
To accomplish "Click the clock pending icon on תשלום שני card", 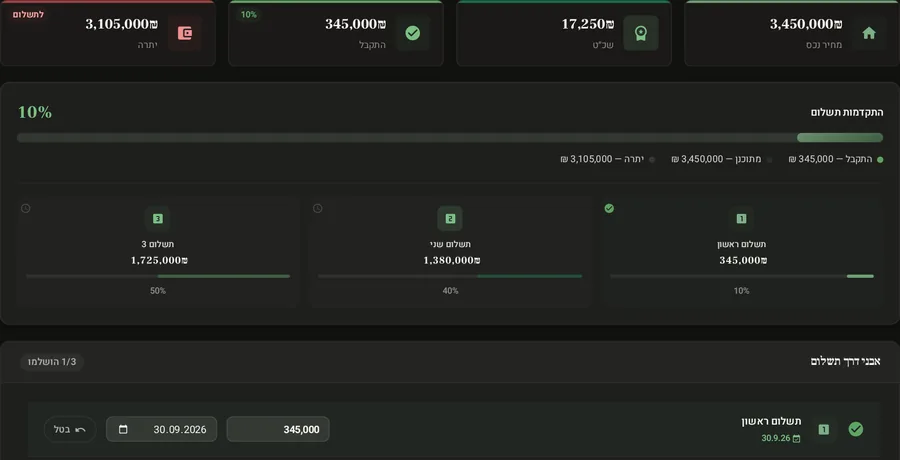I will pos(317,208).
